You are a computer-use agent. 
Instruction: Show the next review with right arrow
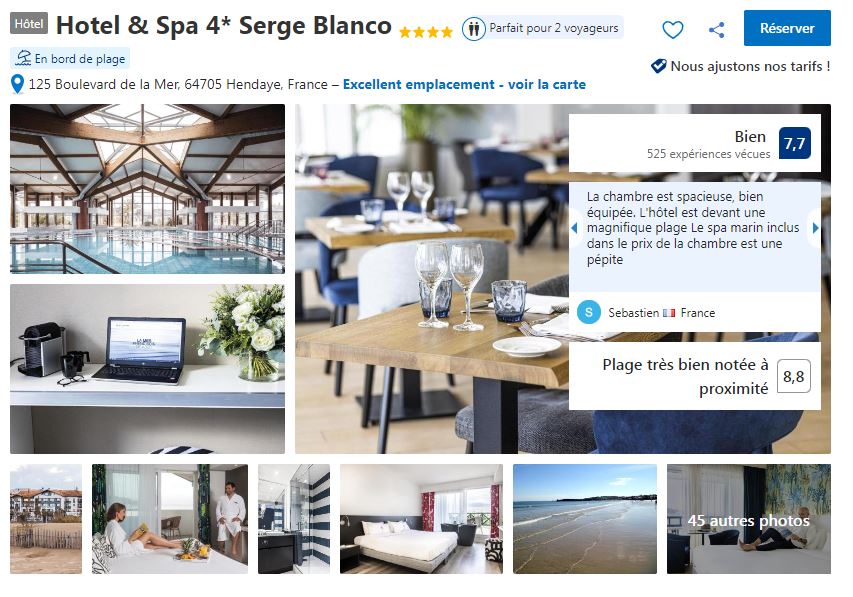point(815,228)
